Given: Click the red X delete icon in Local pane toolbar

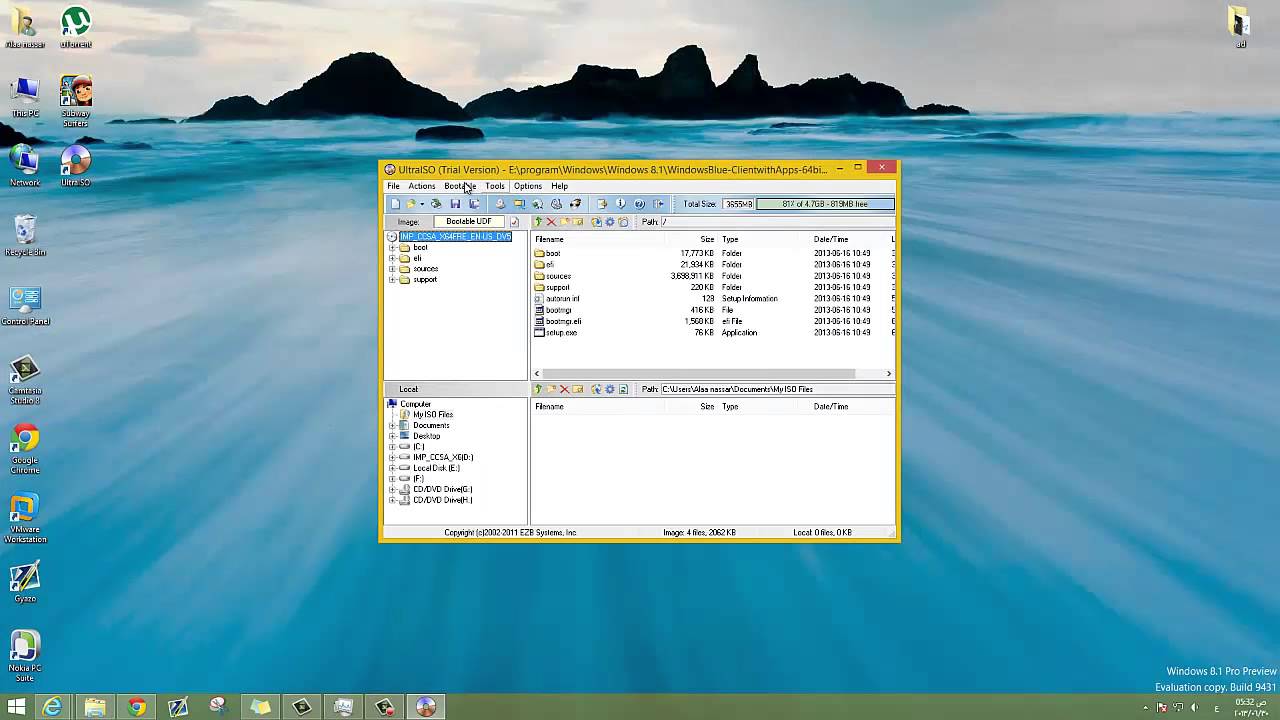Looking at the screenshot, I should [x=564, y=389].
